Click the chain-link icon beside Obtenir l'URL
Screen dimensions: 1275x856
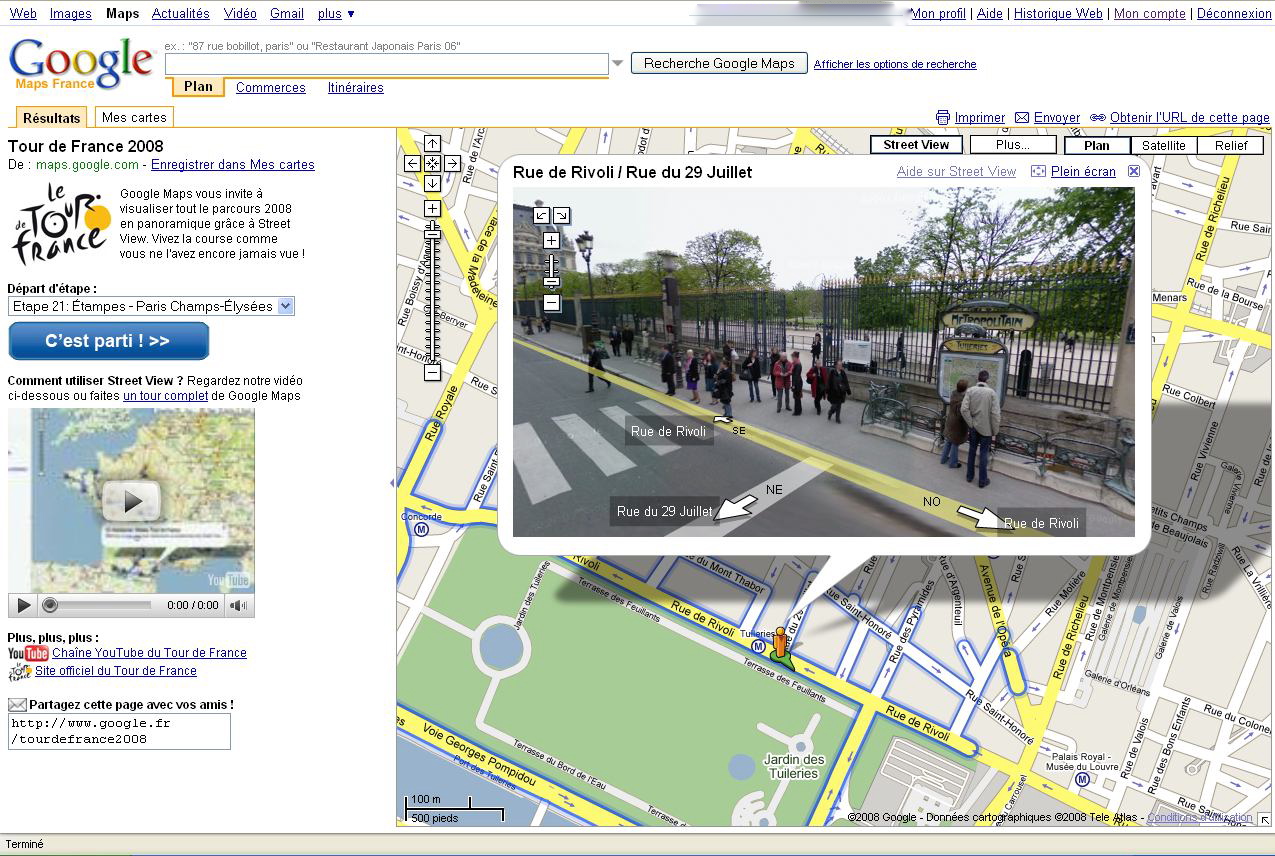point(1098,117)
